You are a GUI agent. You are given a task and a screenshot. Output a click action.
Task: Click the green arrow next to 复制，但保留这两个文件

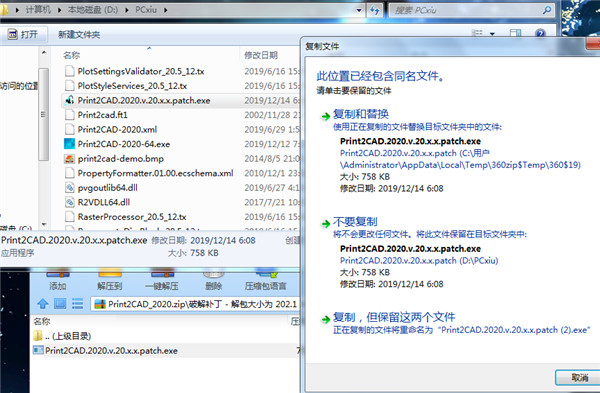click(326, 320)
